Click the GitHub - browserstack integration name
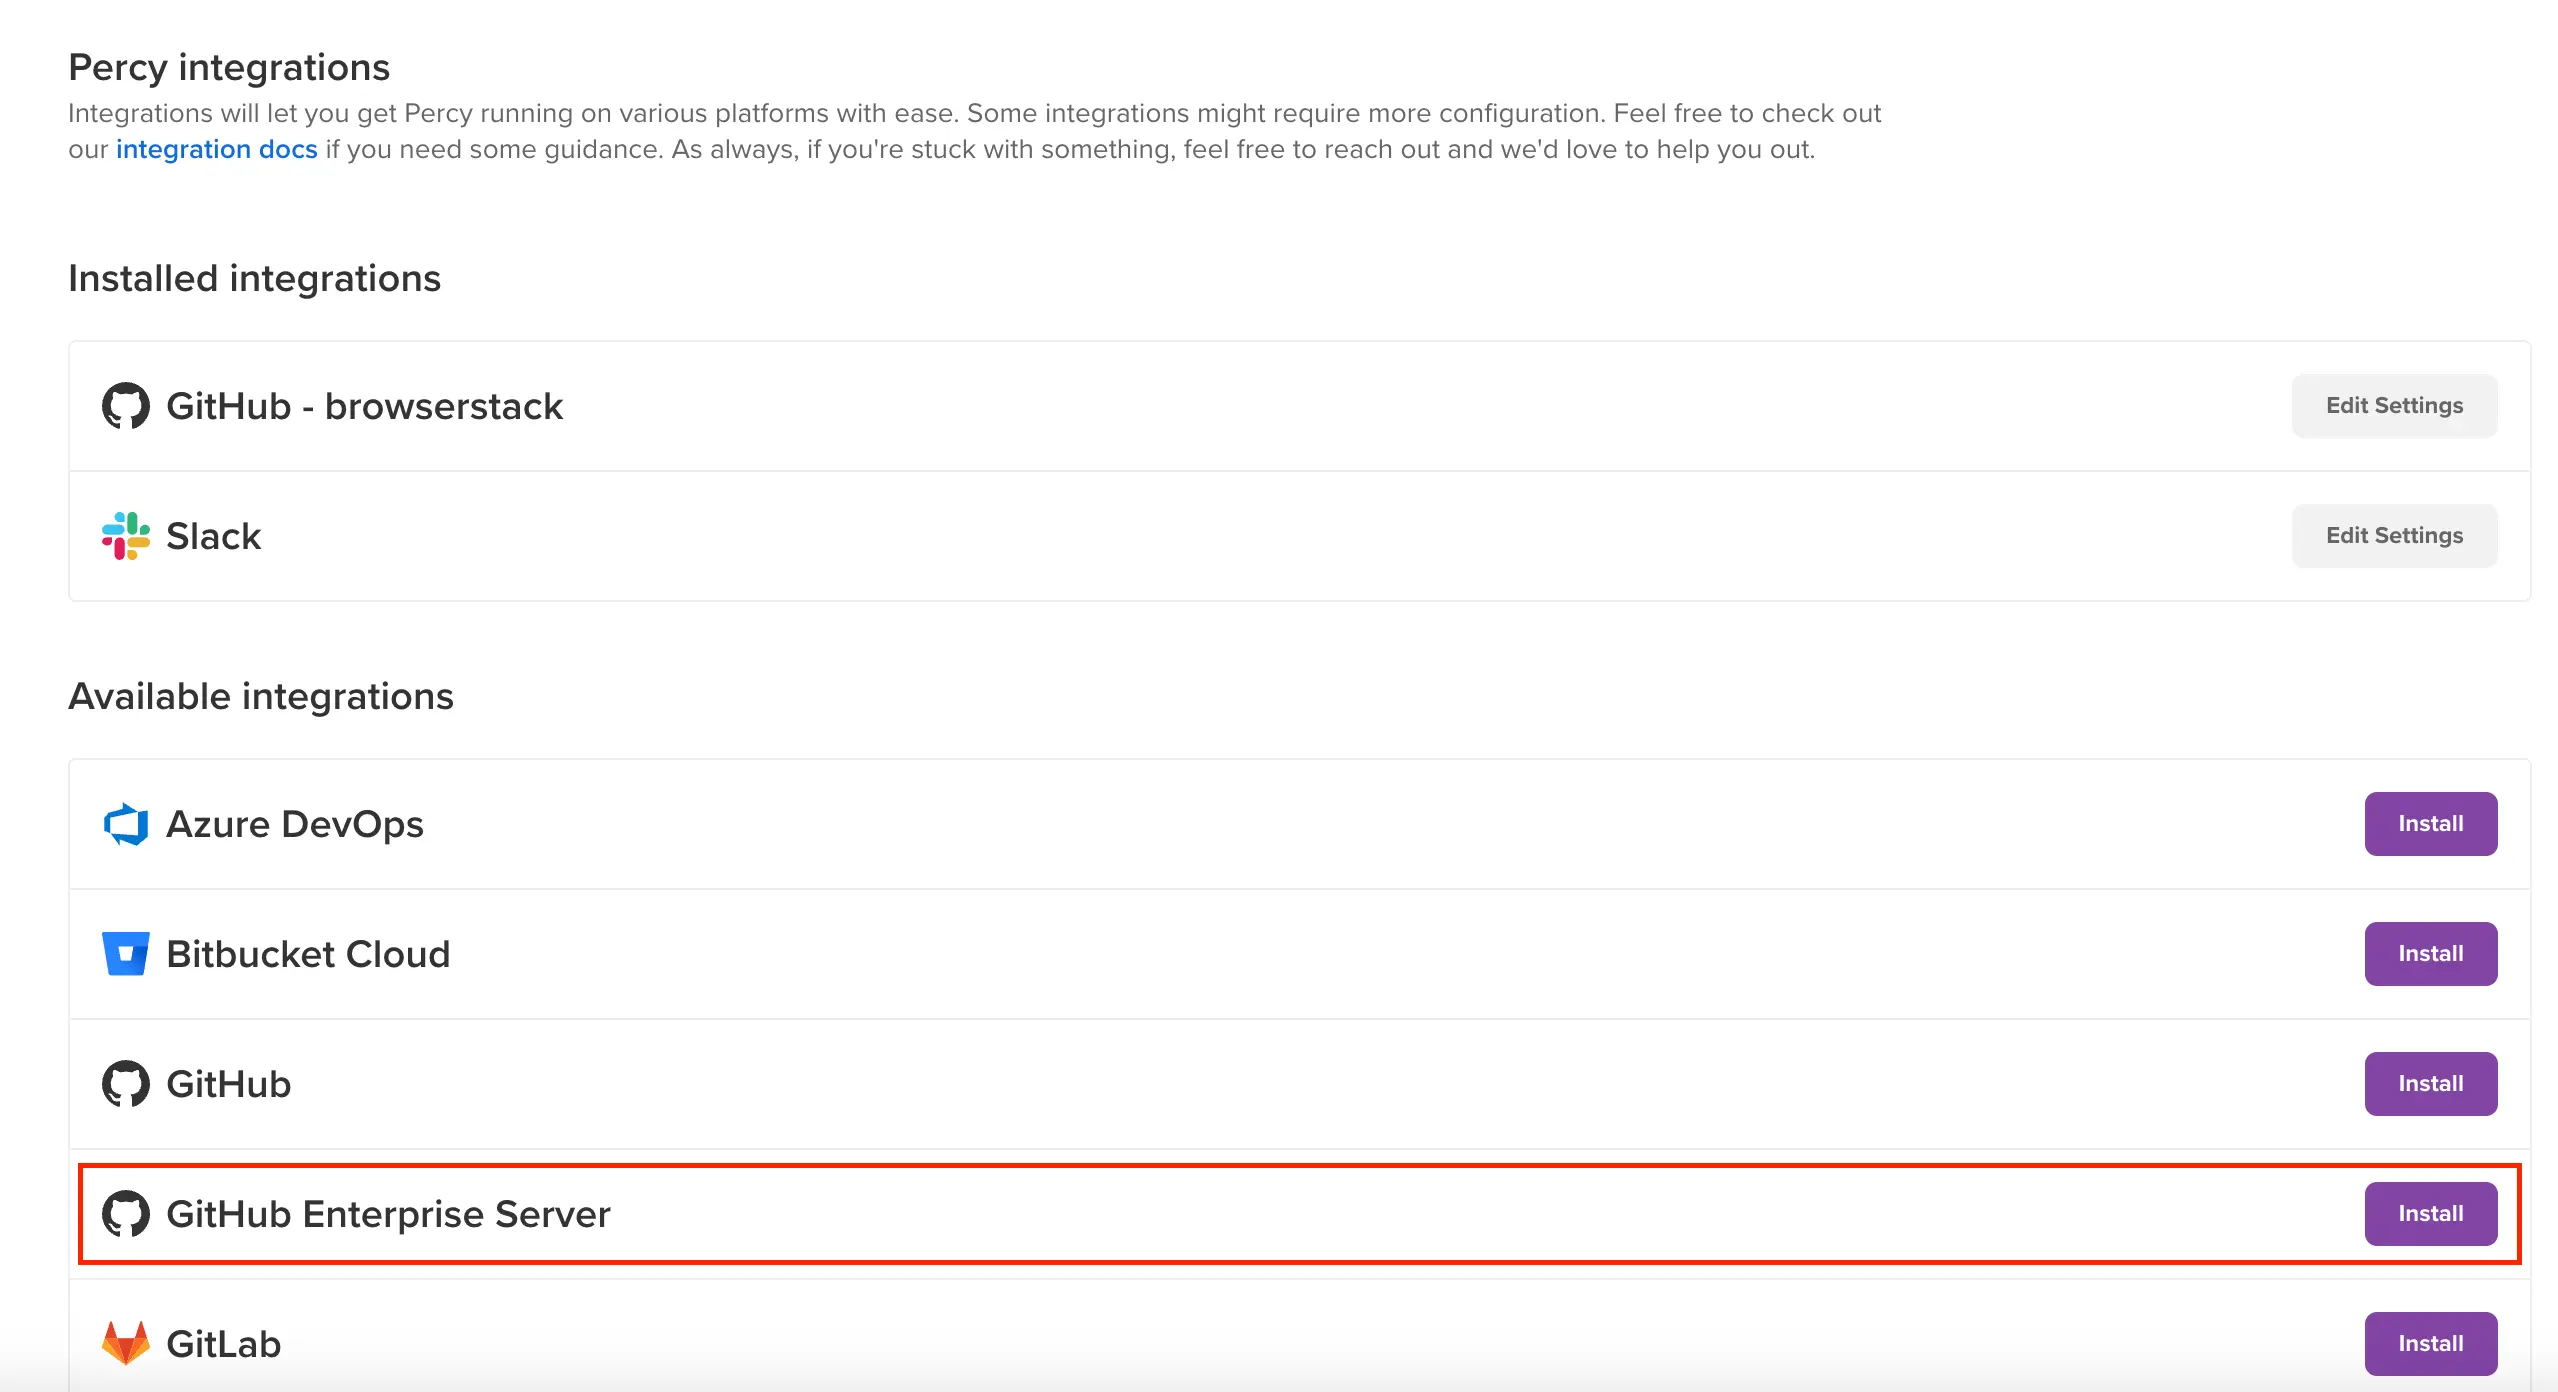The height and width of the screenshot is (1392, 2558). (364, 406)
